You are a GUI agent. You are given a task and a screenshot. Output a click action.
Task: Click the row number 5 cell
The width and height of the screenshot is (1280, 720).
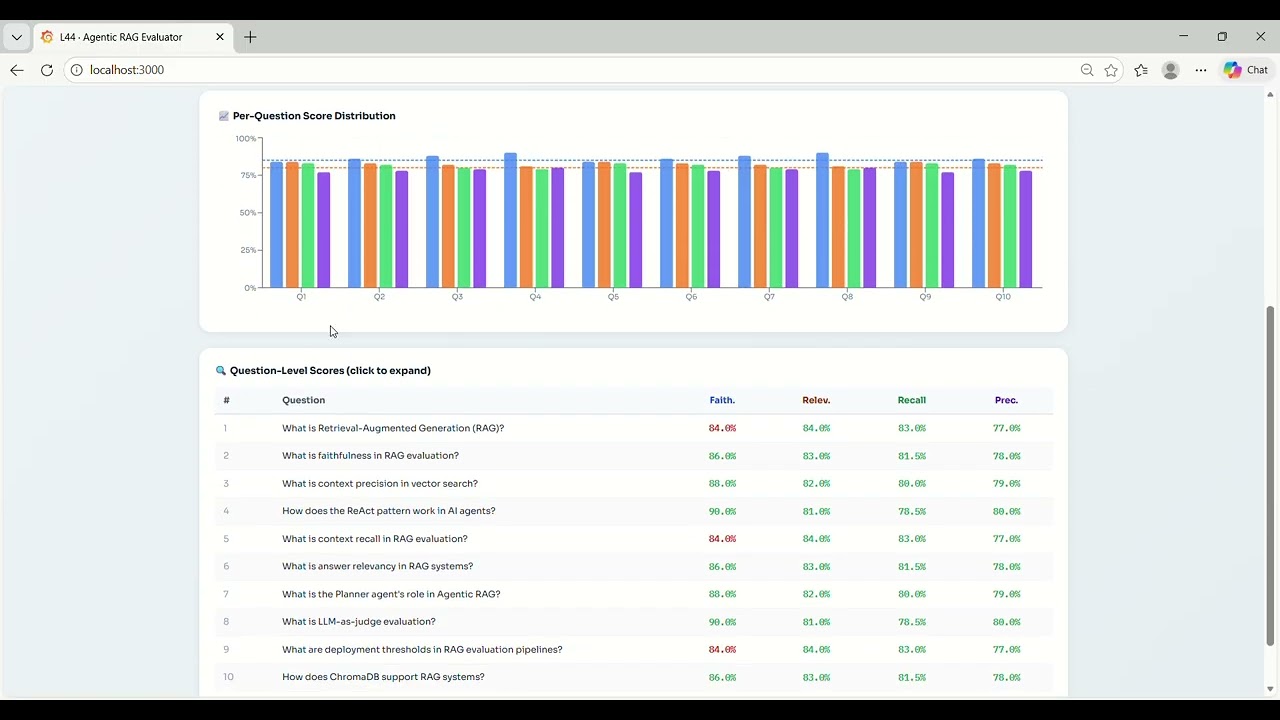pyautogui.click(x=226, y=539)
